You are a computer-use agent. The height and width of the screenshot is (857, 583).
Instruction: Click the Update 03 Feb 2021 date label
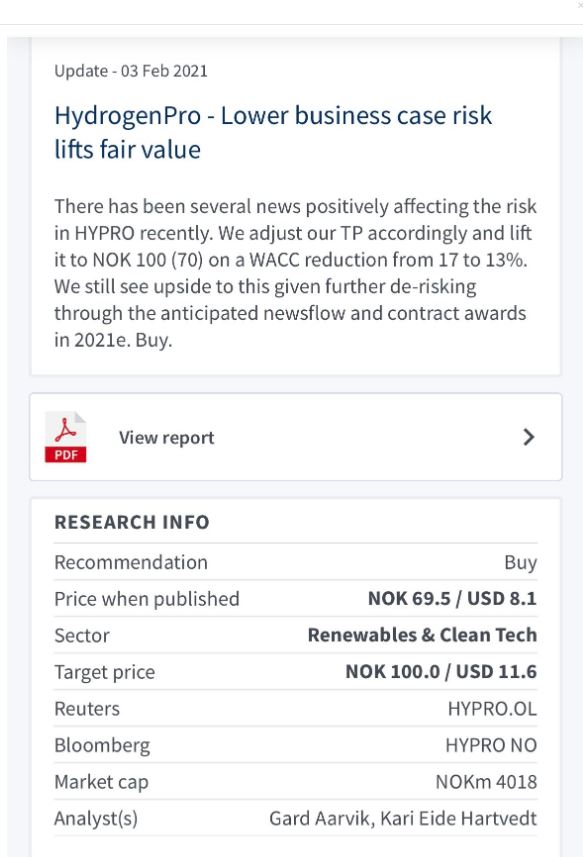click(131, 71)
